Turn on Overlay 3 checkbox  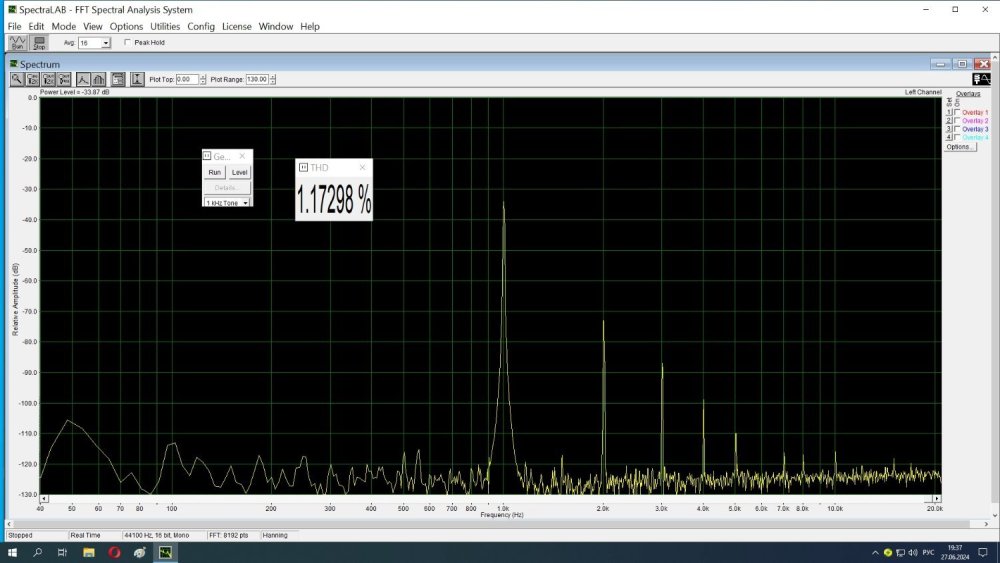click(957, 129)
